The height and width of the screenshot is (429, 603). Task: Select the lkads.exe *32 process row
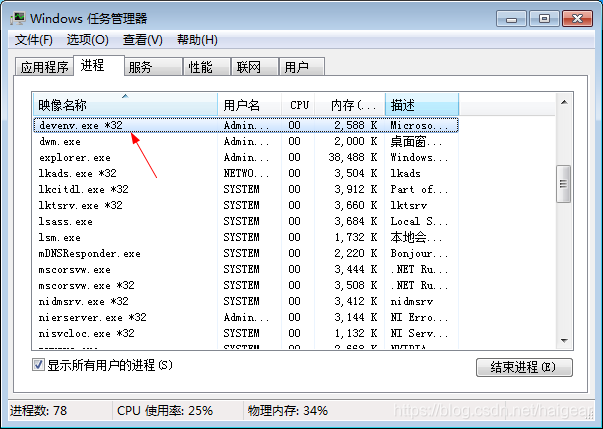pyautogui.click(x=246, y=173)
